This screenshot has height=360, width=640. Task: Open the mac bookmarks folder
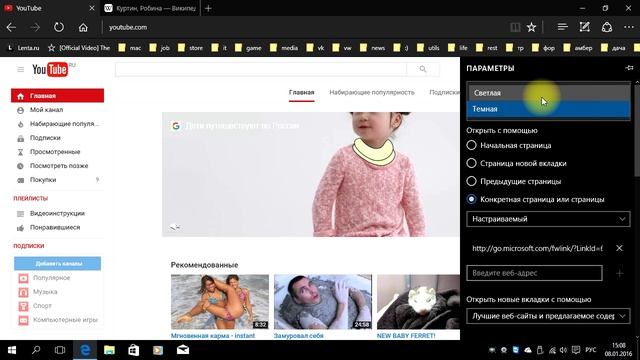130,48
